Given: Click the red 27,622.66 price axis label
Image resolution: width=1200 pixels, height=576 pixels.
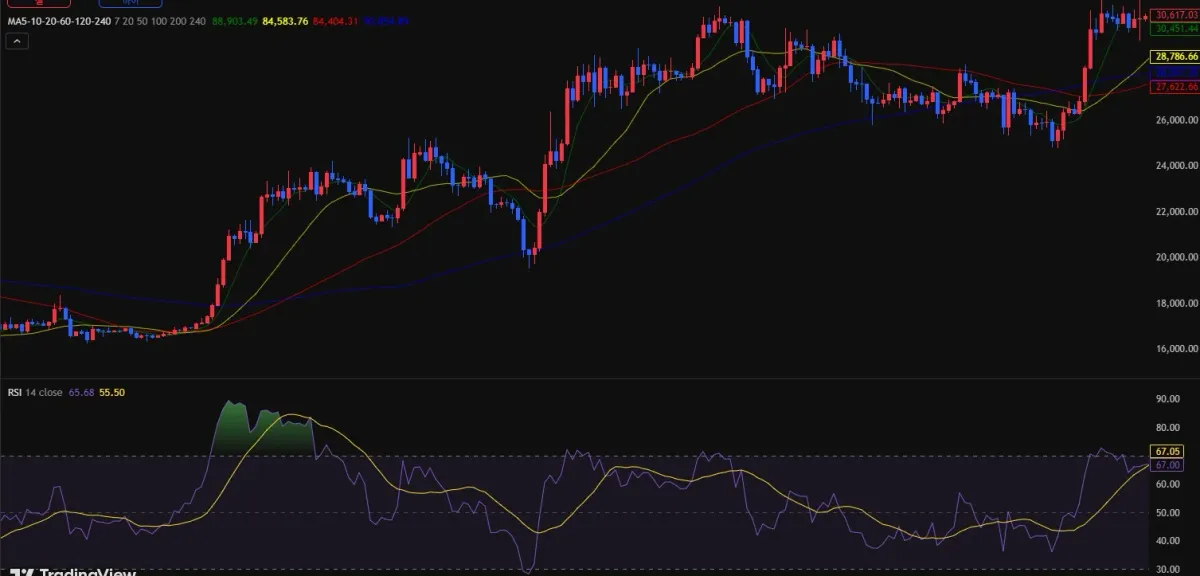Looking at the screenshot, I should (x=1174, y=88).
